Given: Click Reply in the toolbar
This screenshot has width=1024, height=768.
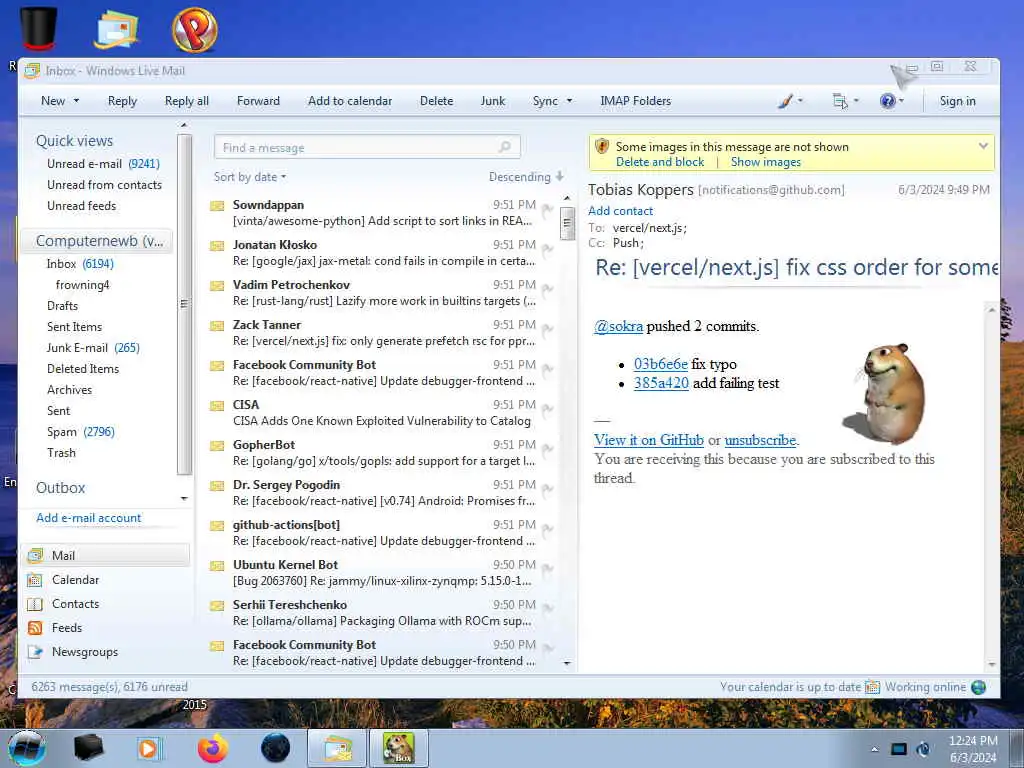Looking at the screenshot, I should click(122, 101).
